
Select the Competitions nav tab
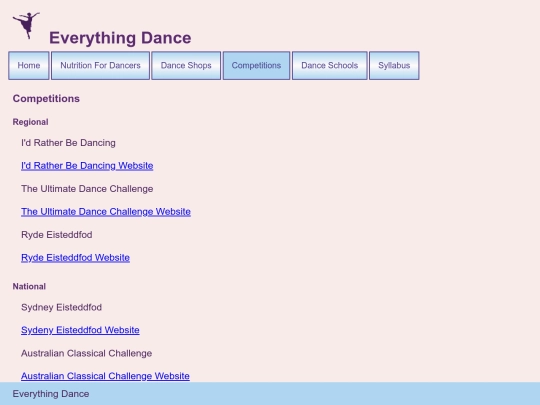coord(256,65)
